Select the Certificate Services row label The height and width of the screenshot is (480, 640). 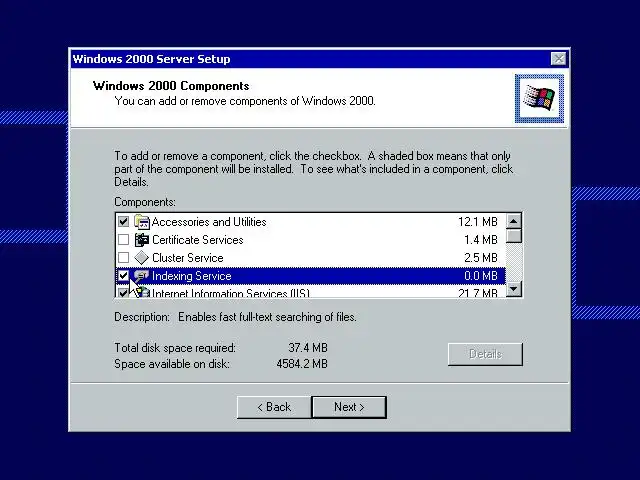[198, 240]
